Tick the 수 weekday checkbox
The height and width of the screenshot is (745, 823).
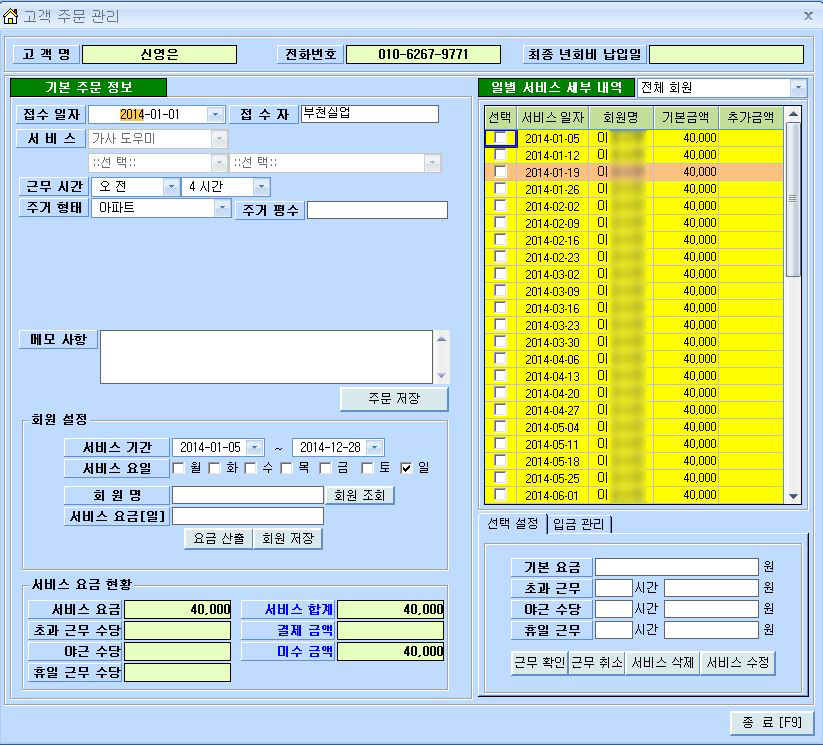pyautogui.click(x=250, y=468)
